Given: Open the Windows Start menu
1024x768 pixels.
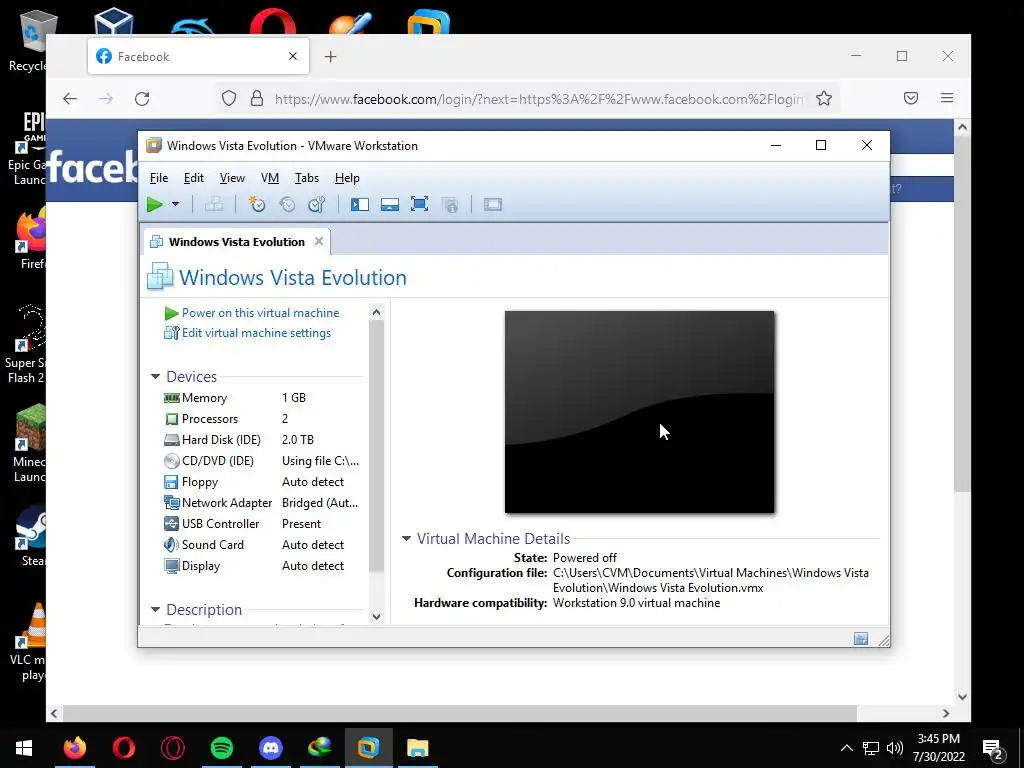Looking at the screenshot, I should click(24, 748).
